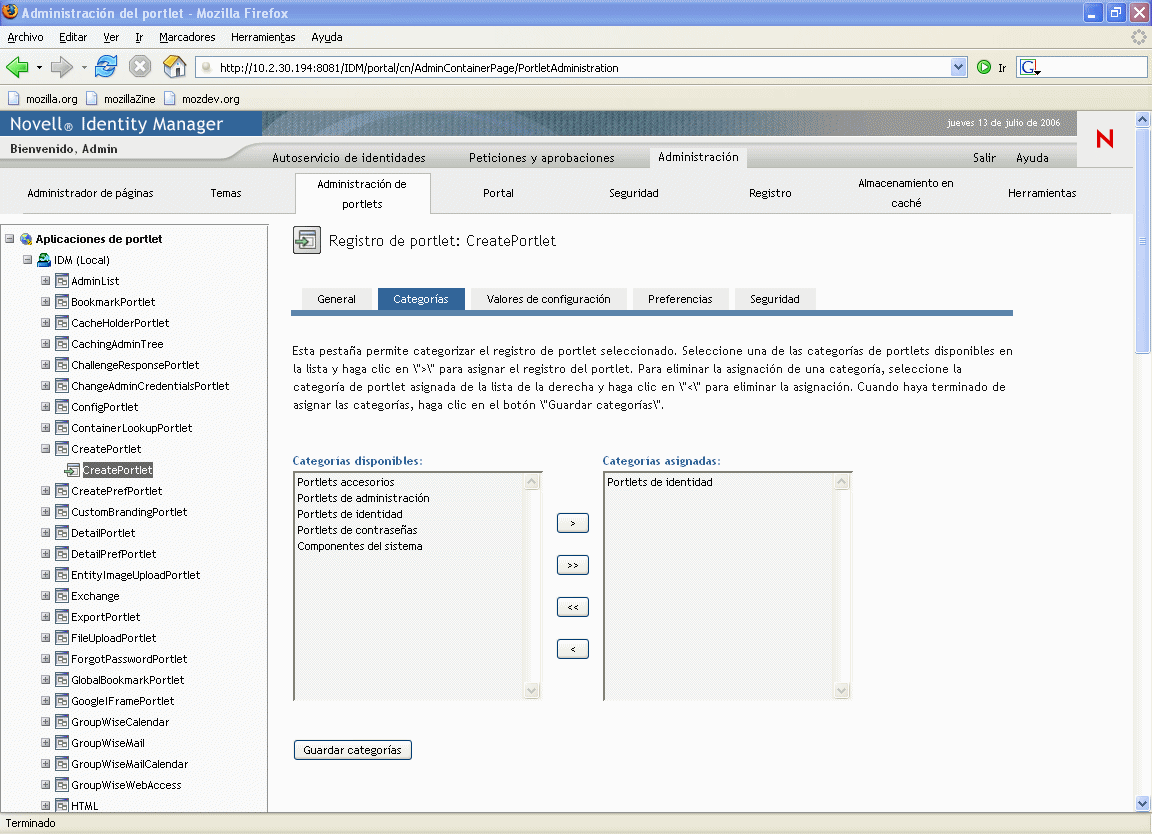Remove the selected category with < button

pos(572,649)
